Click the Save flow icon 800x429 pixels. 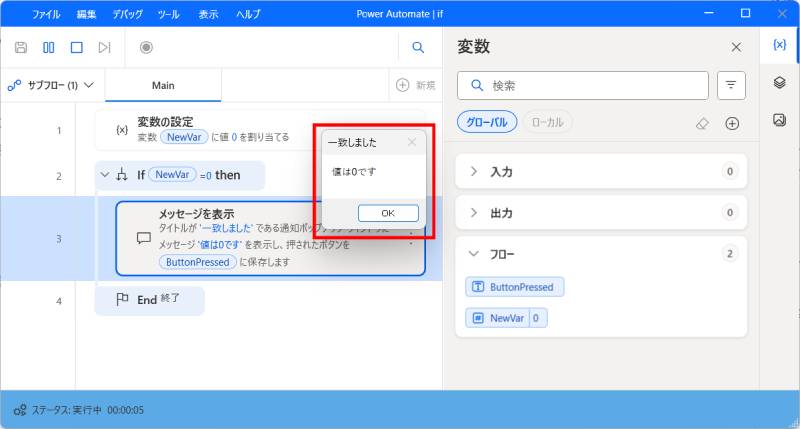click(x=21, y=47)
